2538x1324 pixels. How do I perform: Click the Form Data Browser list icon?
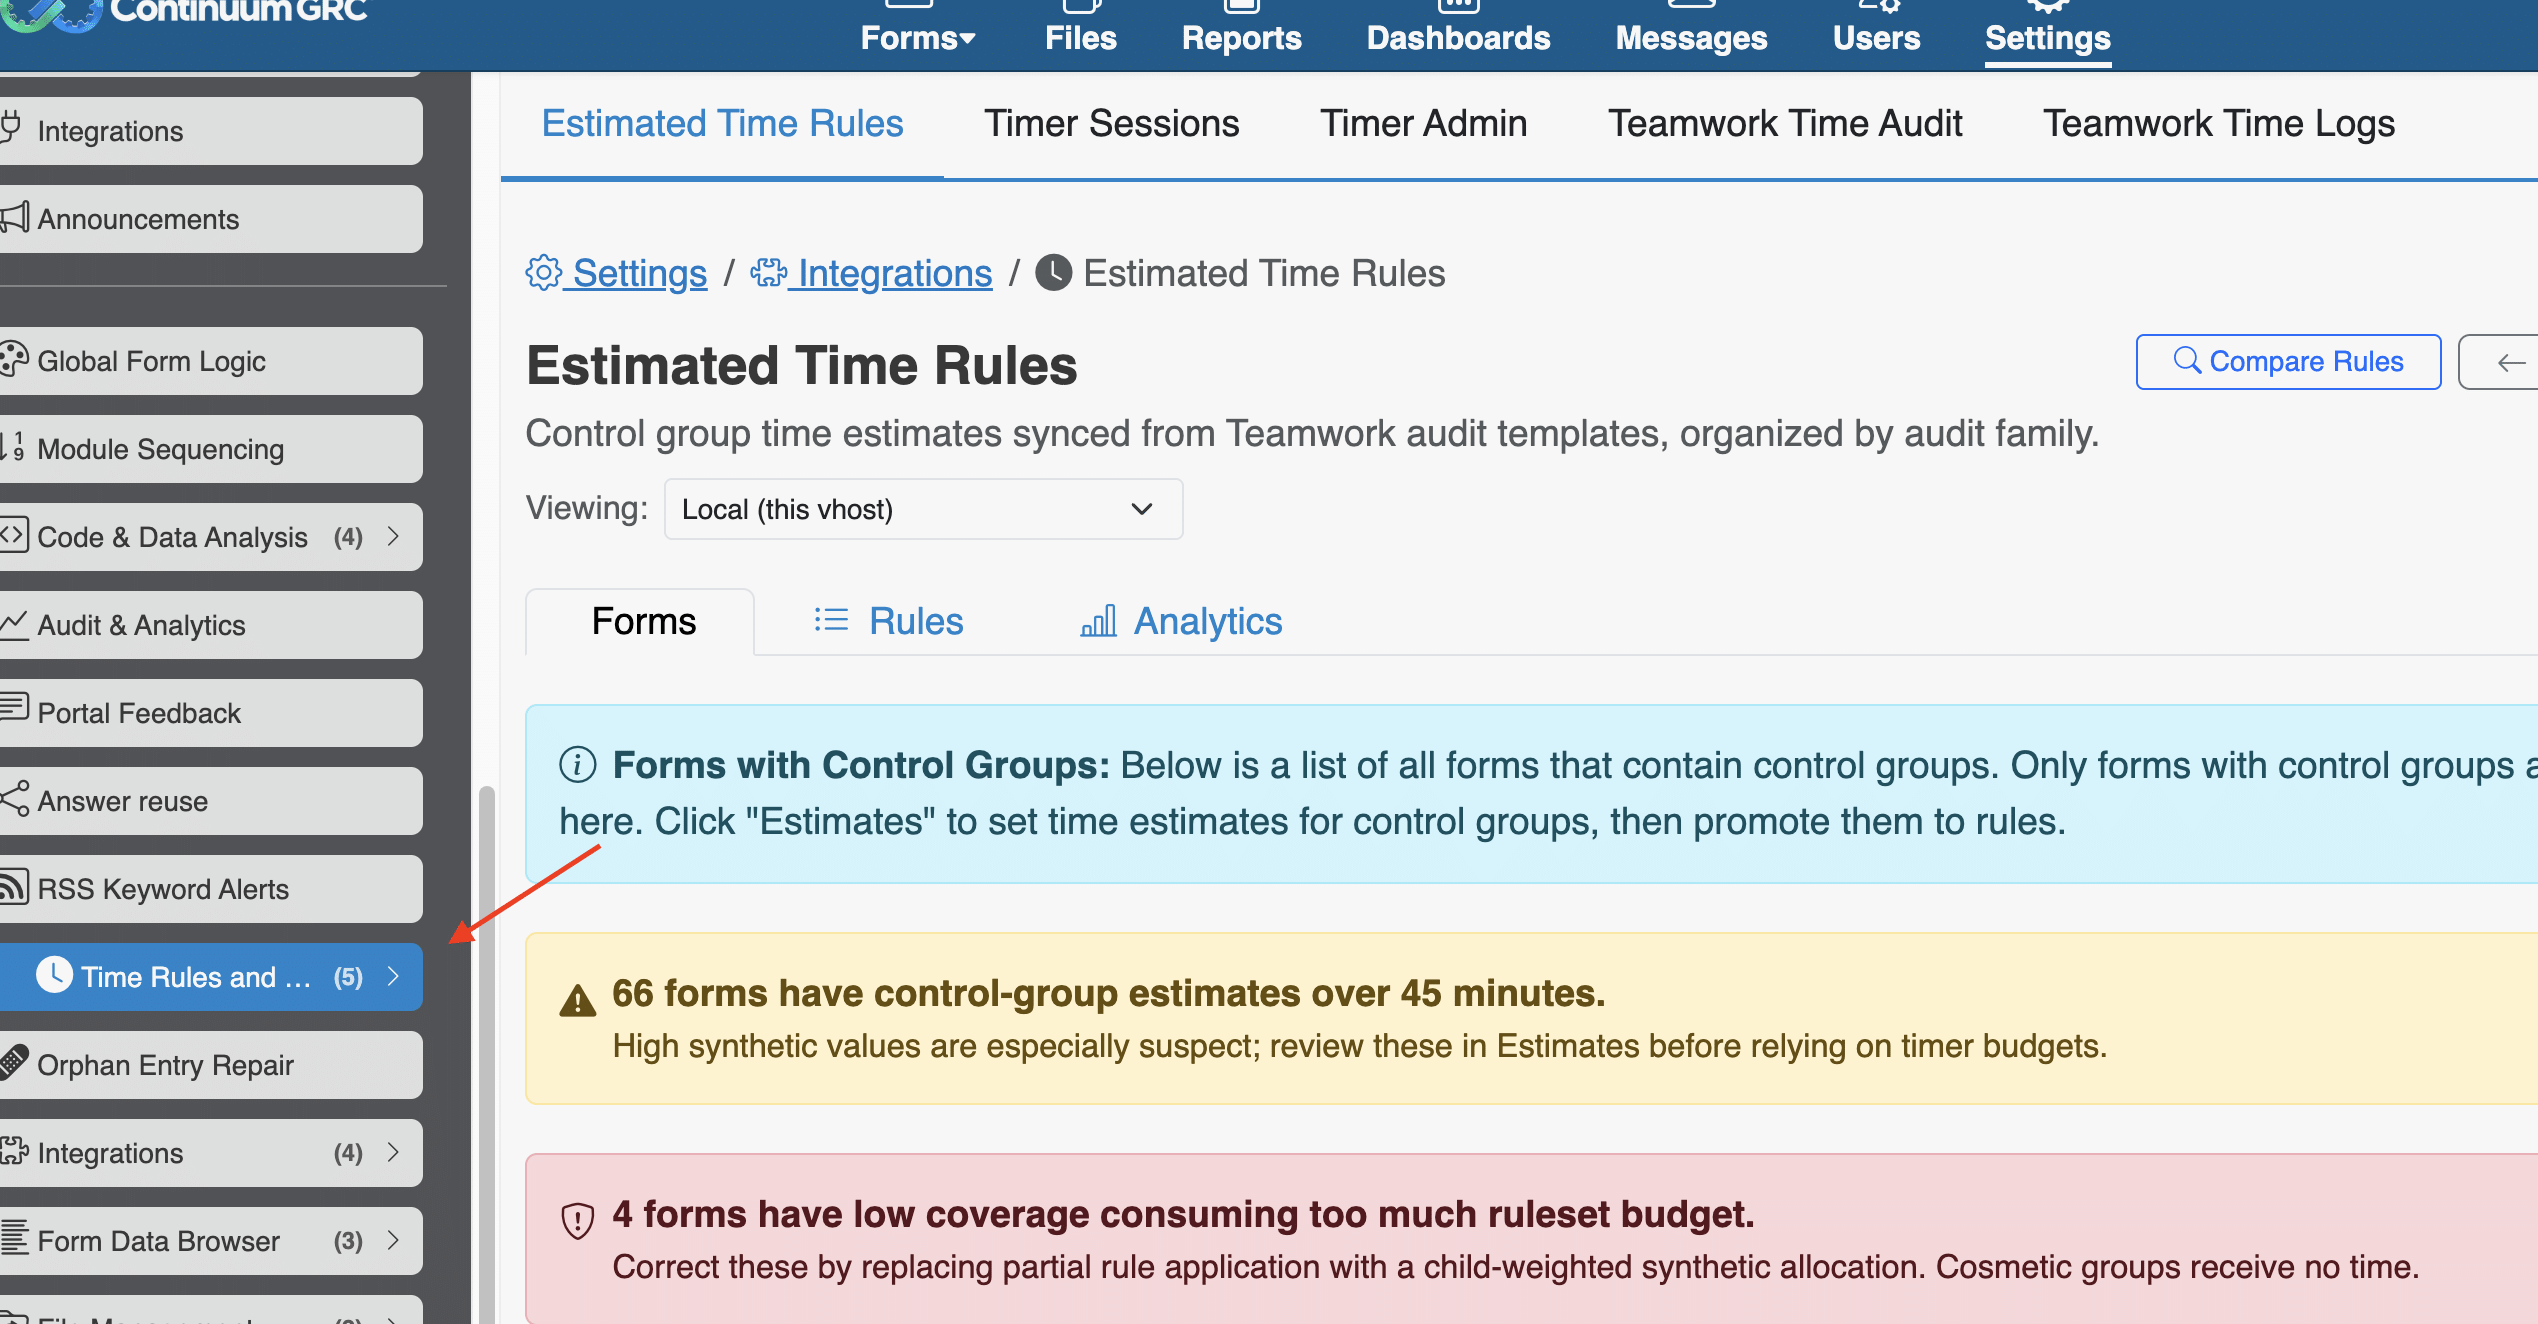(x=14, y=1238)
